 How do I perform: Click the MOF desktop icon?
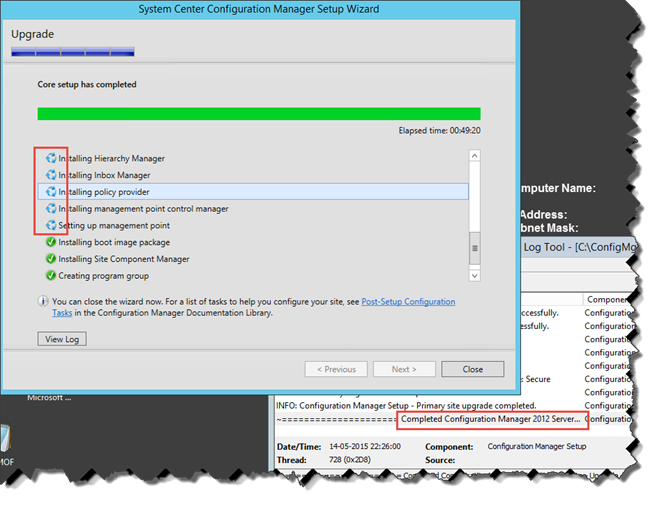pyautogui.click(x=7, y=445)
